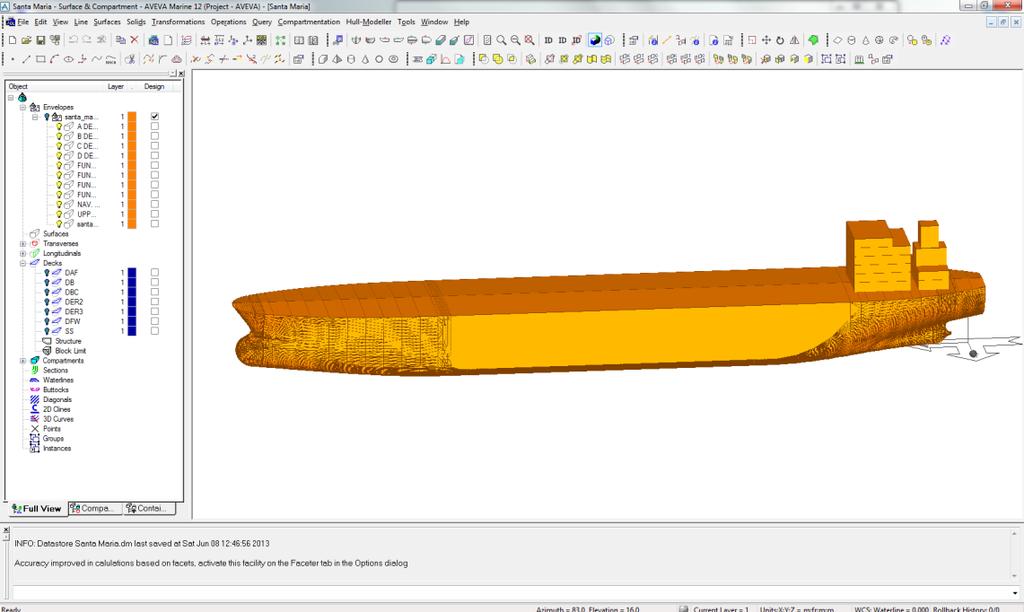Select the Ellipse drawing tool

pos(68,59)
